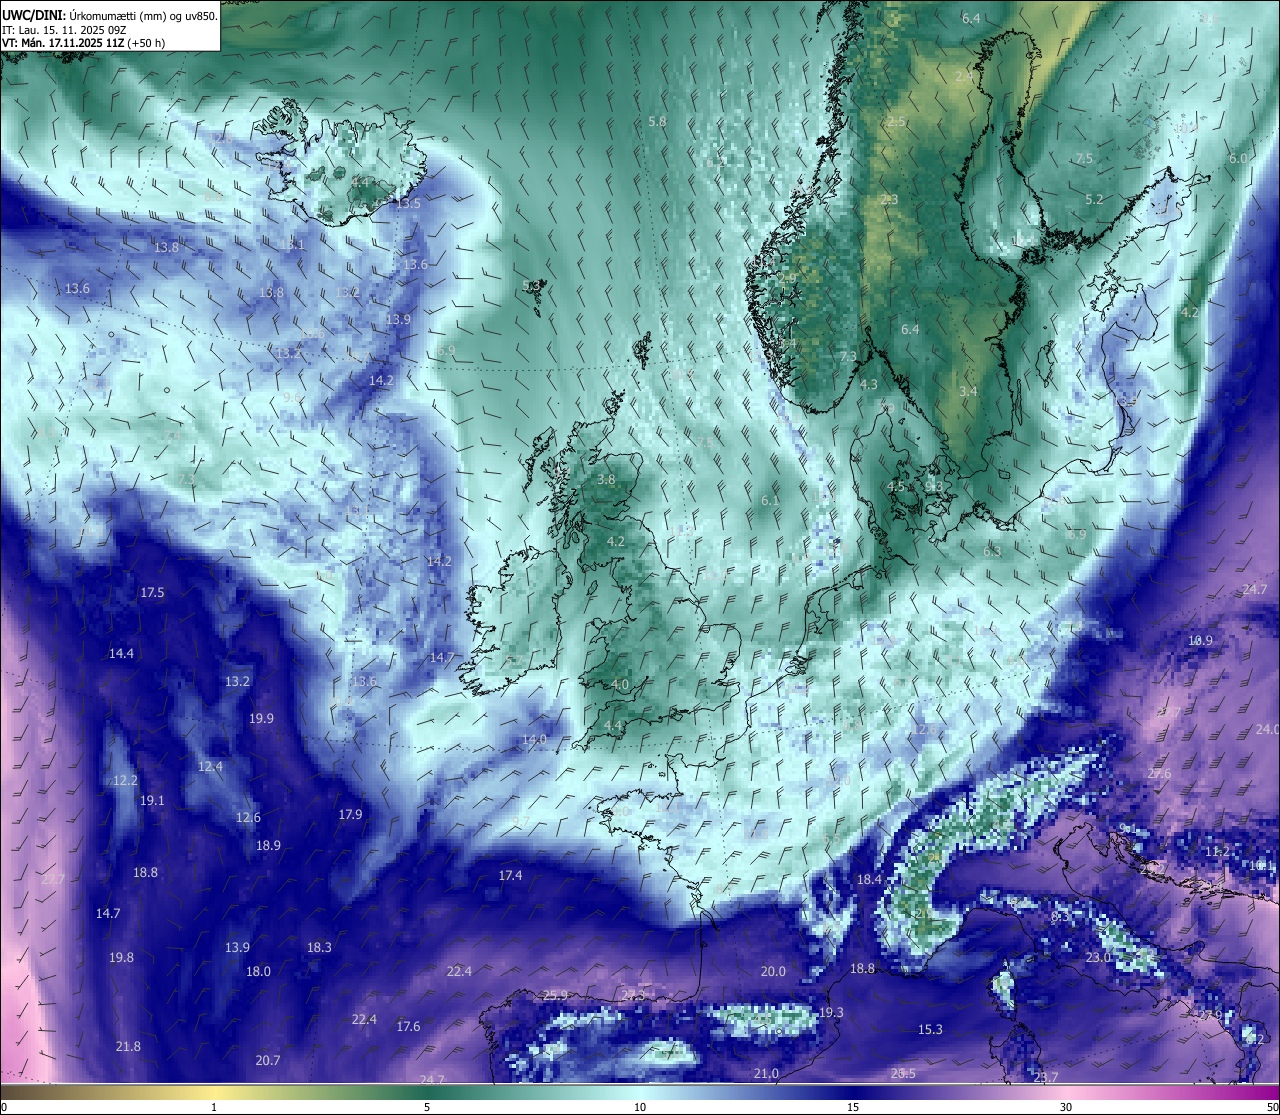Click the 21.0 value label
This screenshot has width=1280, height=1115.
tap(766, 1073)
